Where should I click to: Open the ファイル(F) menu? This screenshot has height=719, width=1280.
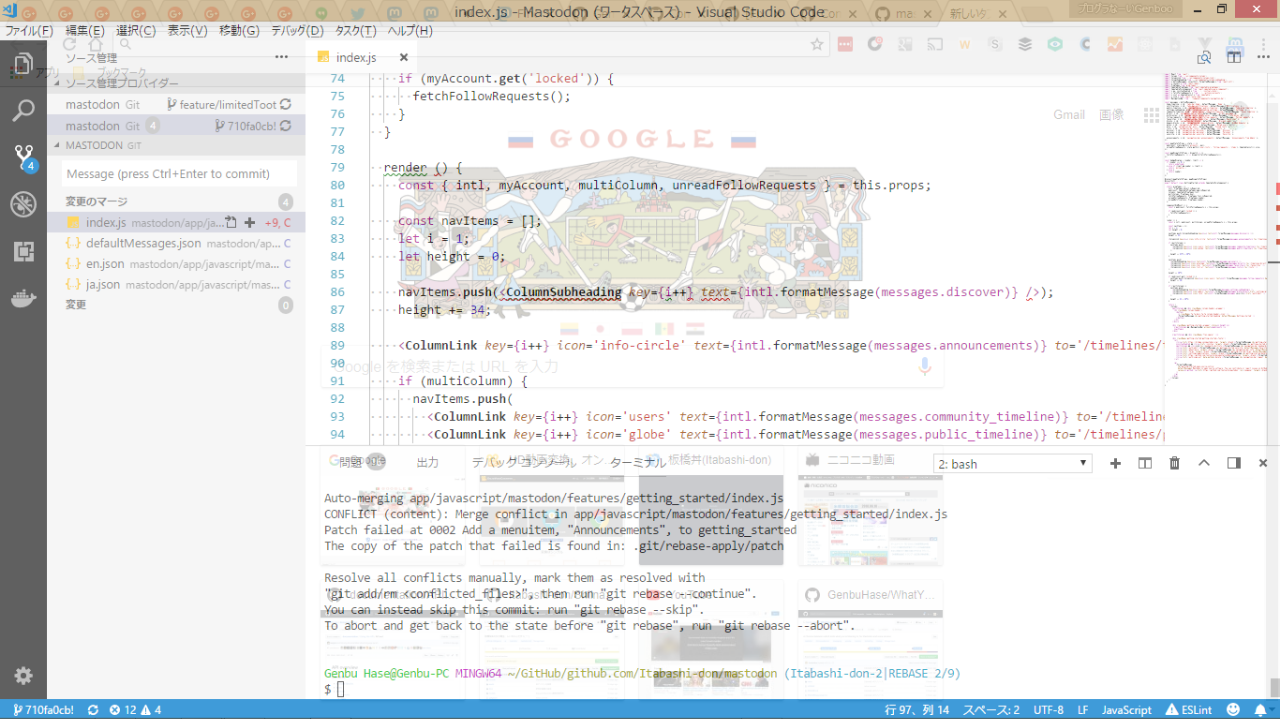tap(29, 31)
